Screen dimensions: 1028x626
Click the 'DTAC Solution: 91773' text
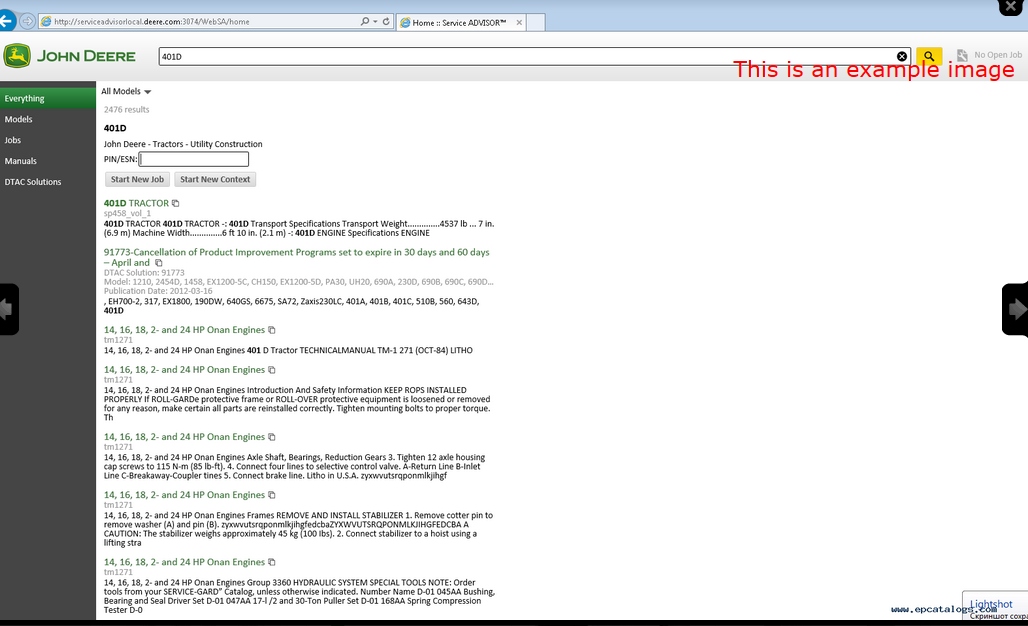coord(144,273)
